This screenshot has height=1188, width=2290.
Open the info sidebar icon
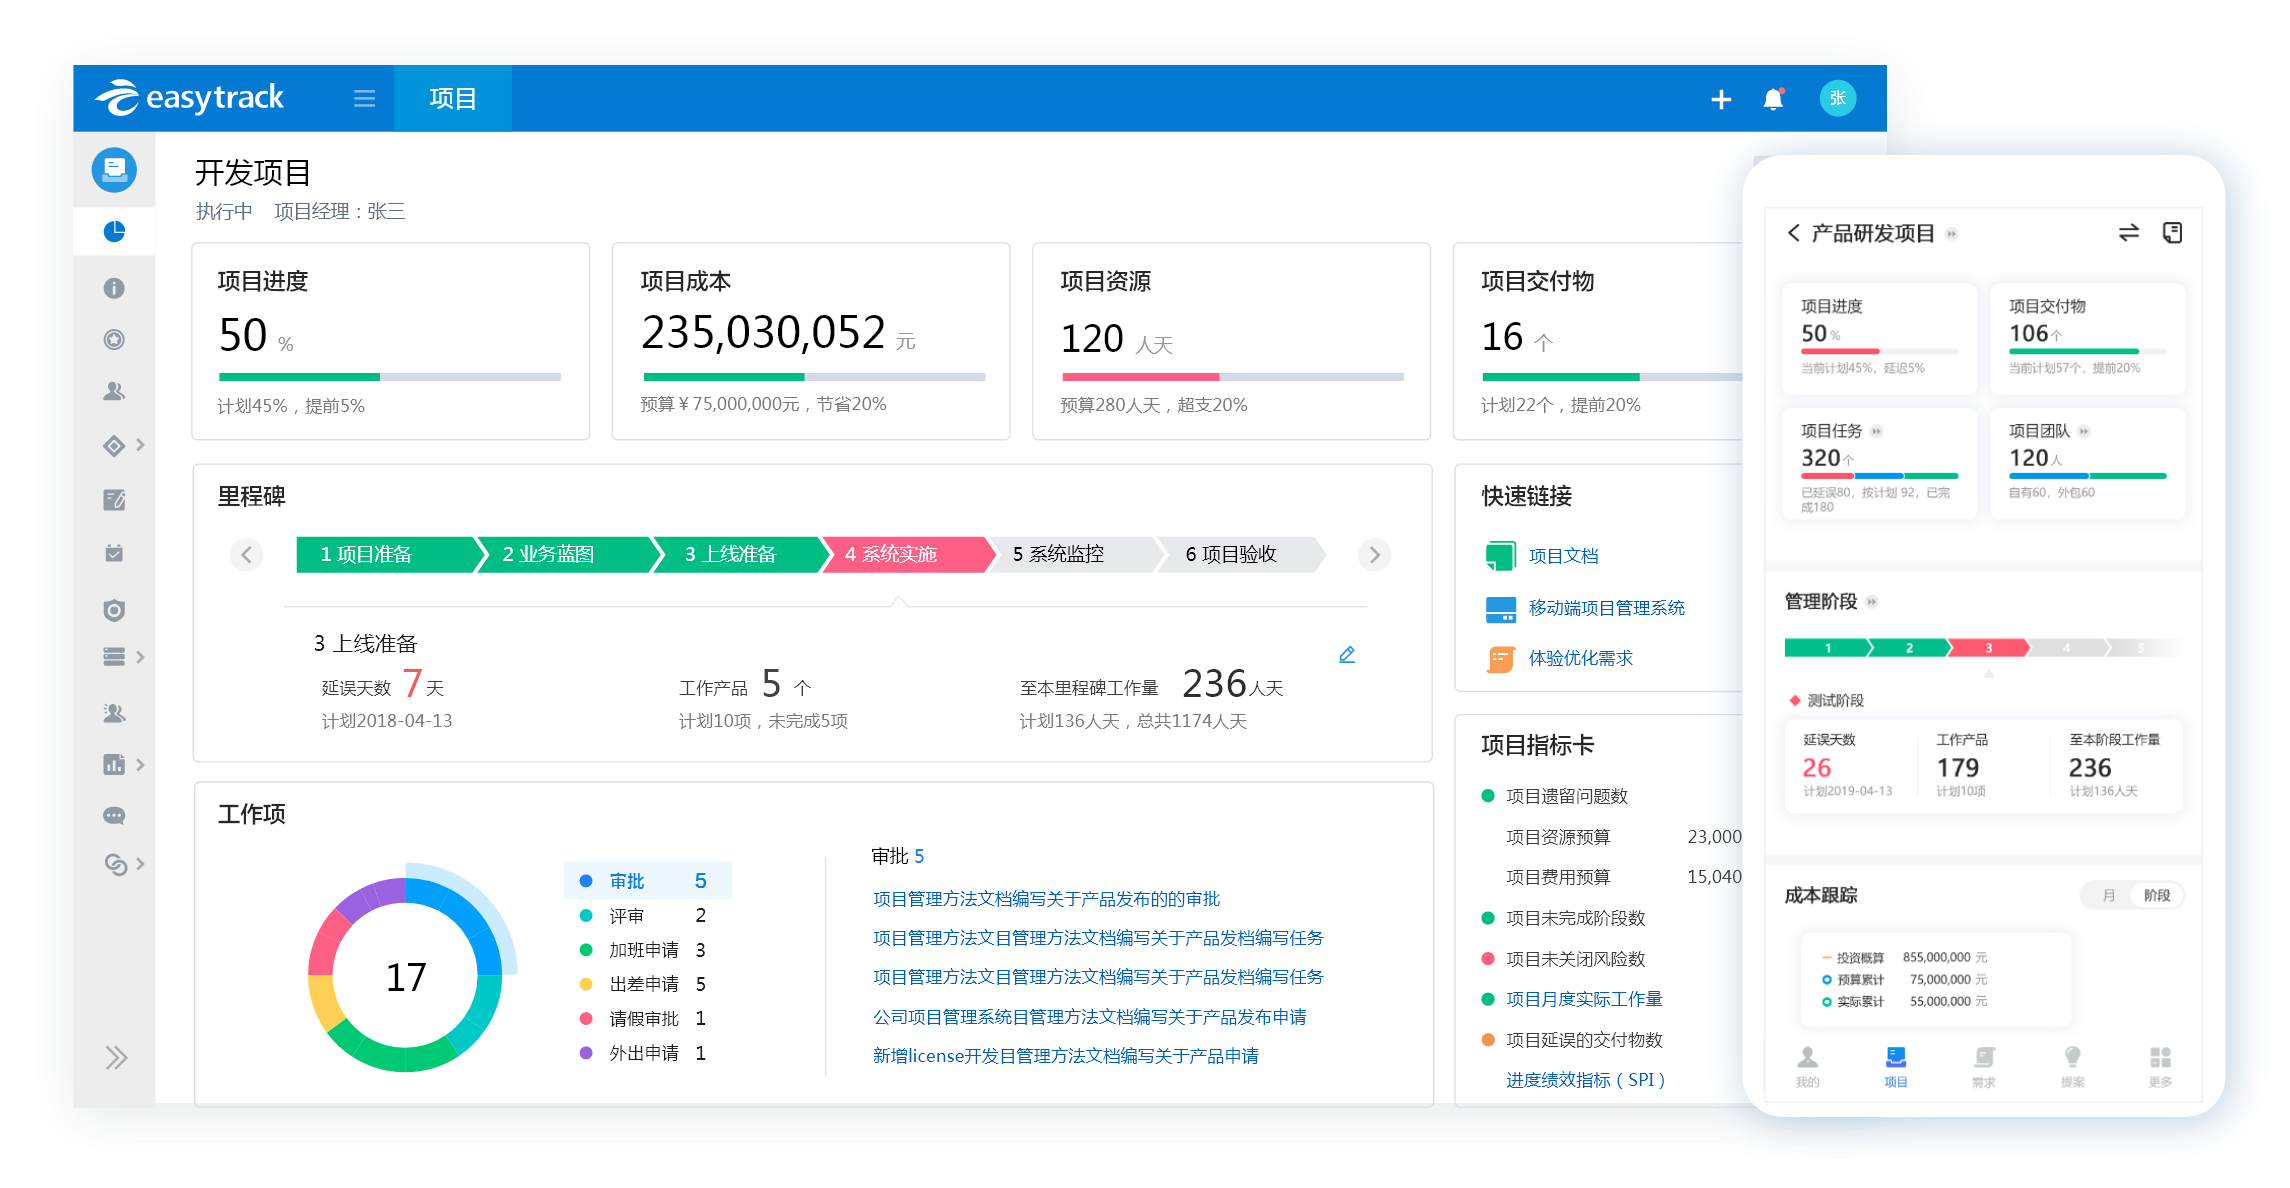114,288
